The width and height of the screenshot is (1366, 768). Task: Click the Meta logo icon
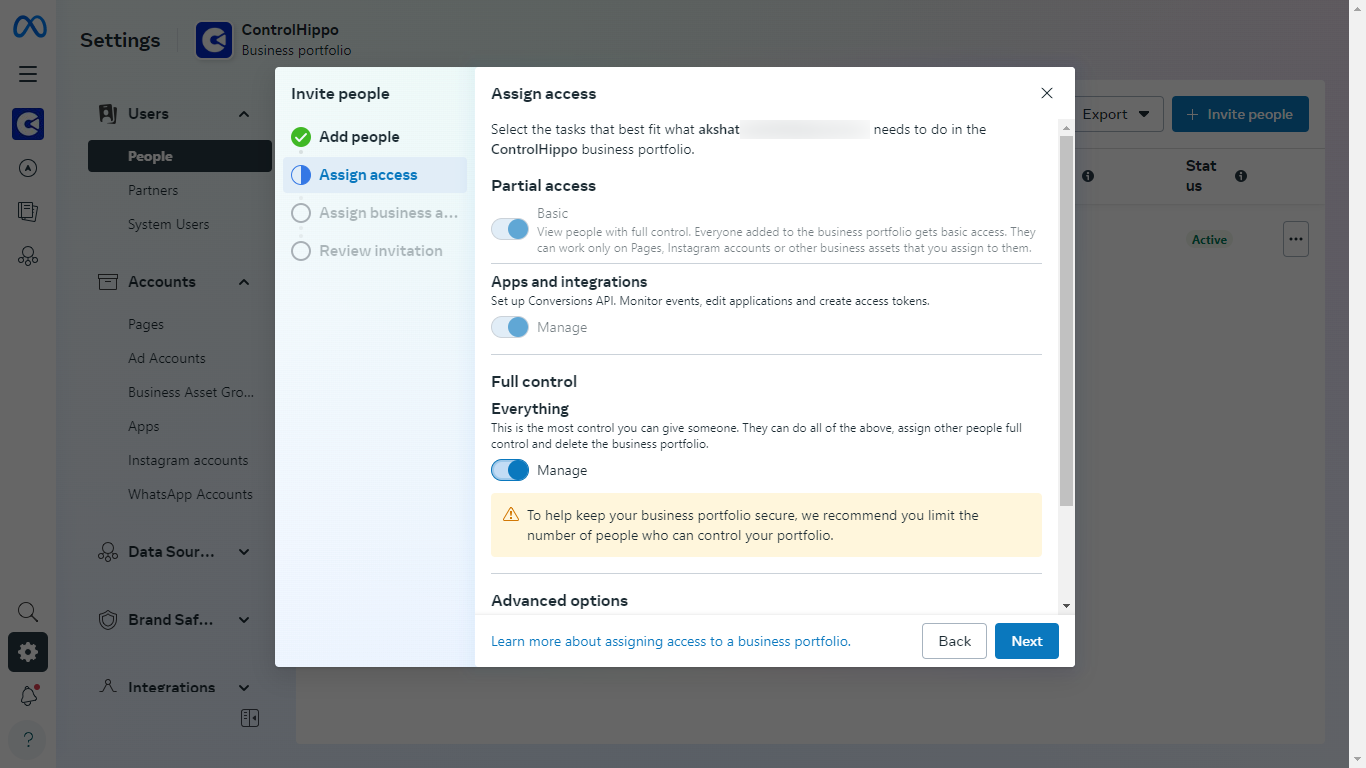[x=28, y=26]
